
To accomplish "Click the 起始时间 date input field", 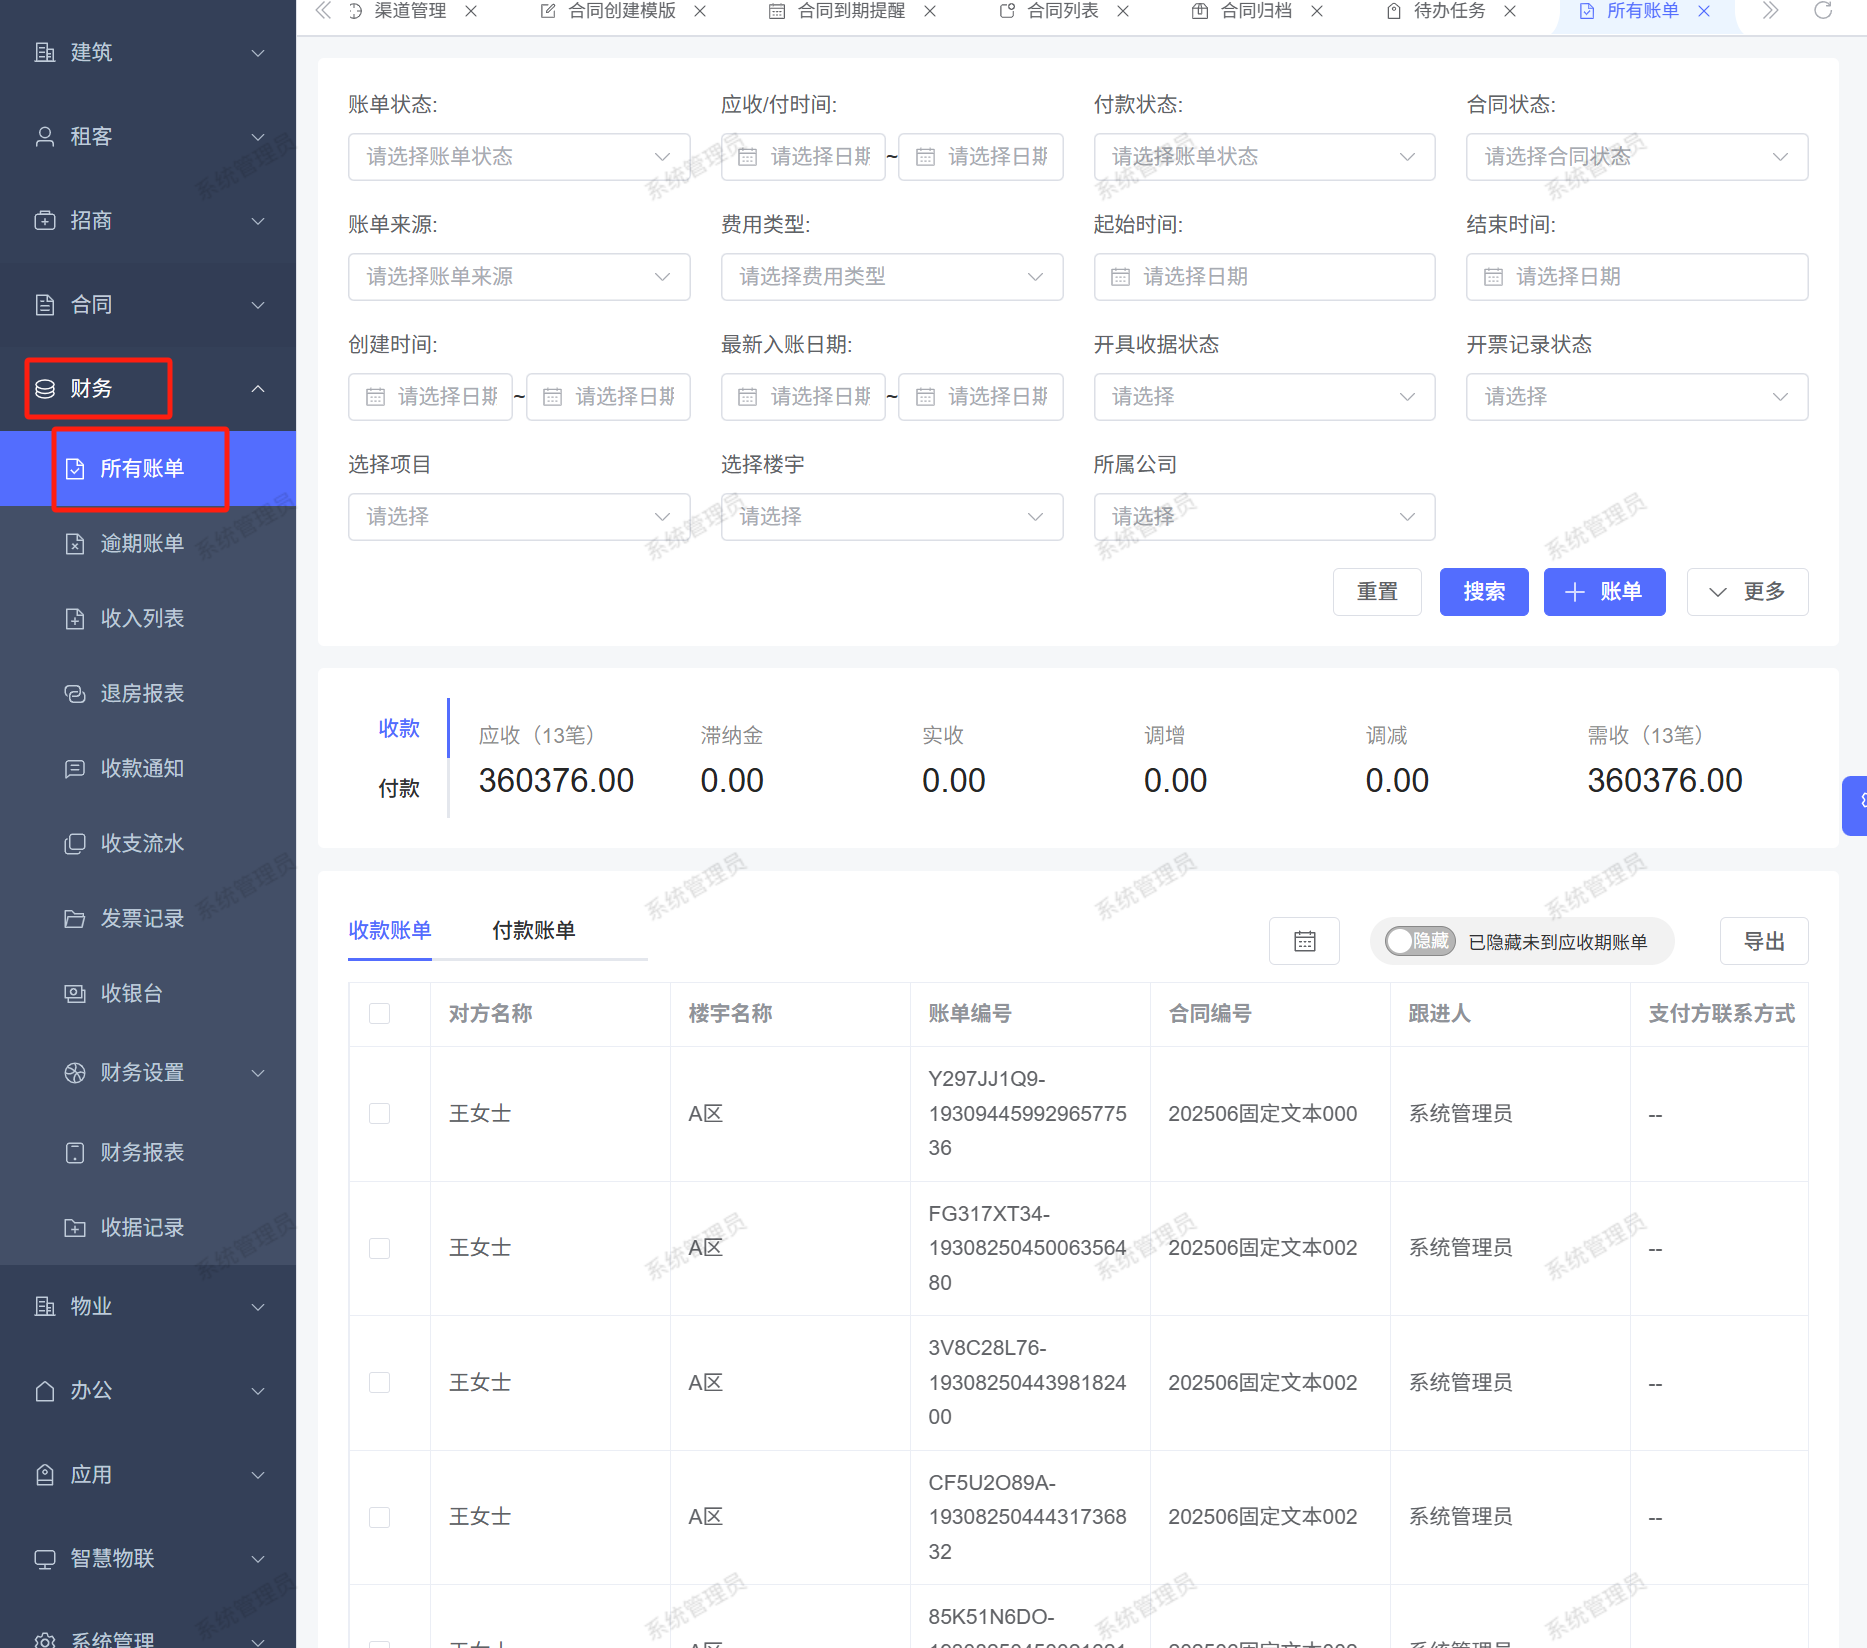I will pos(1264,277).
